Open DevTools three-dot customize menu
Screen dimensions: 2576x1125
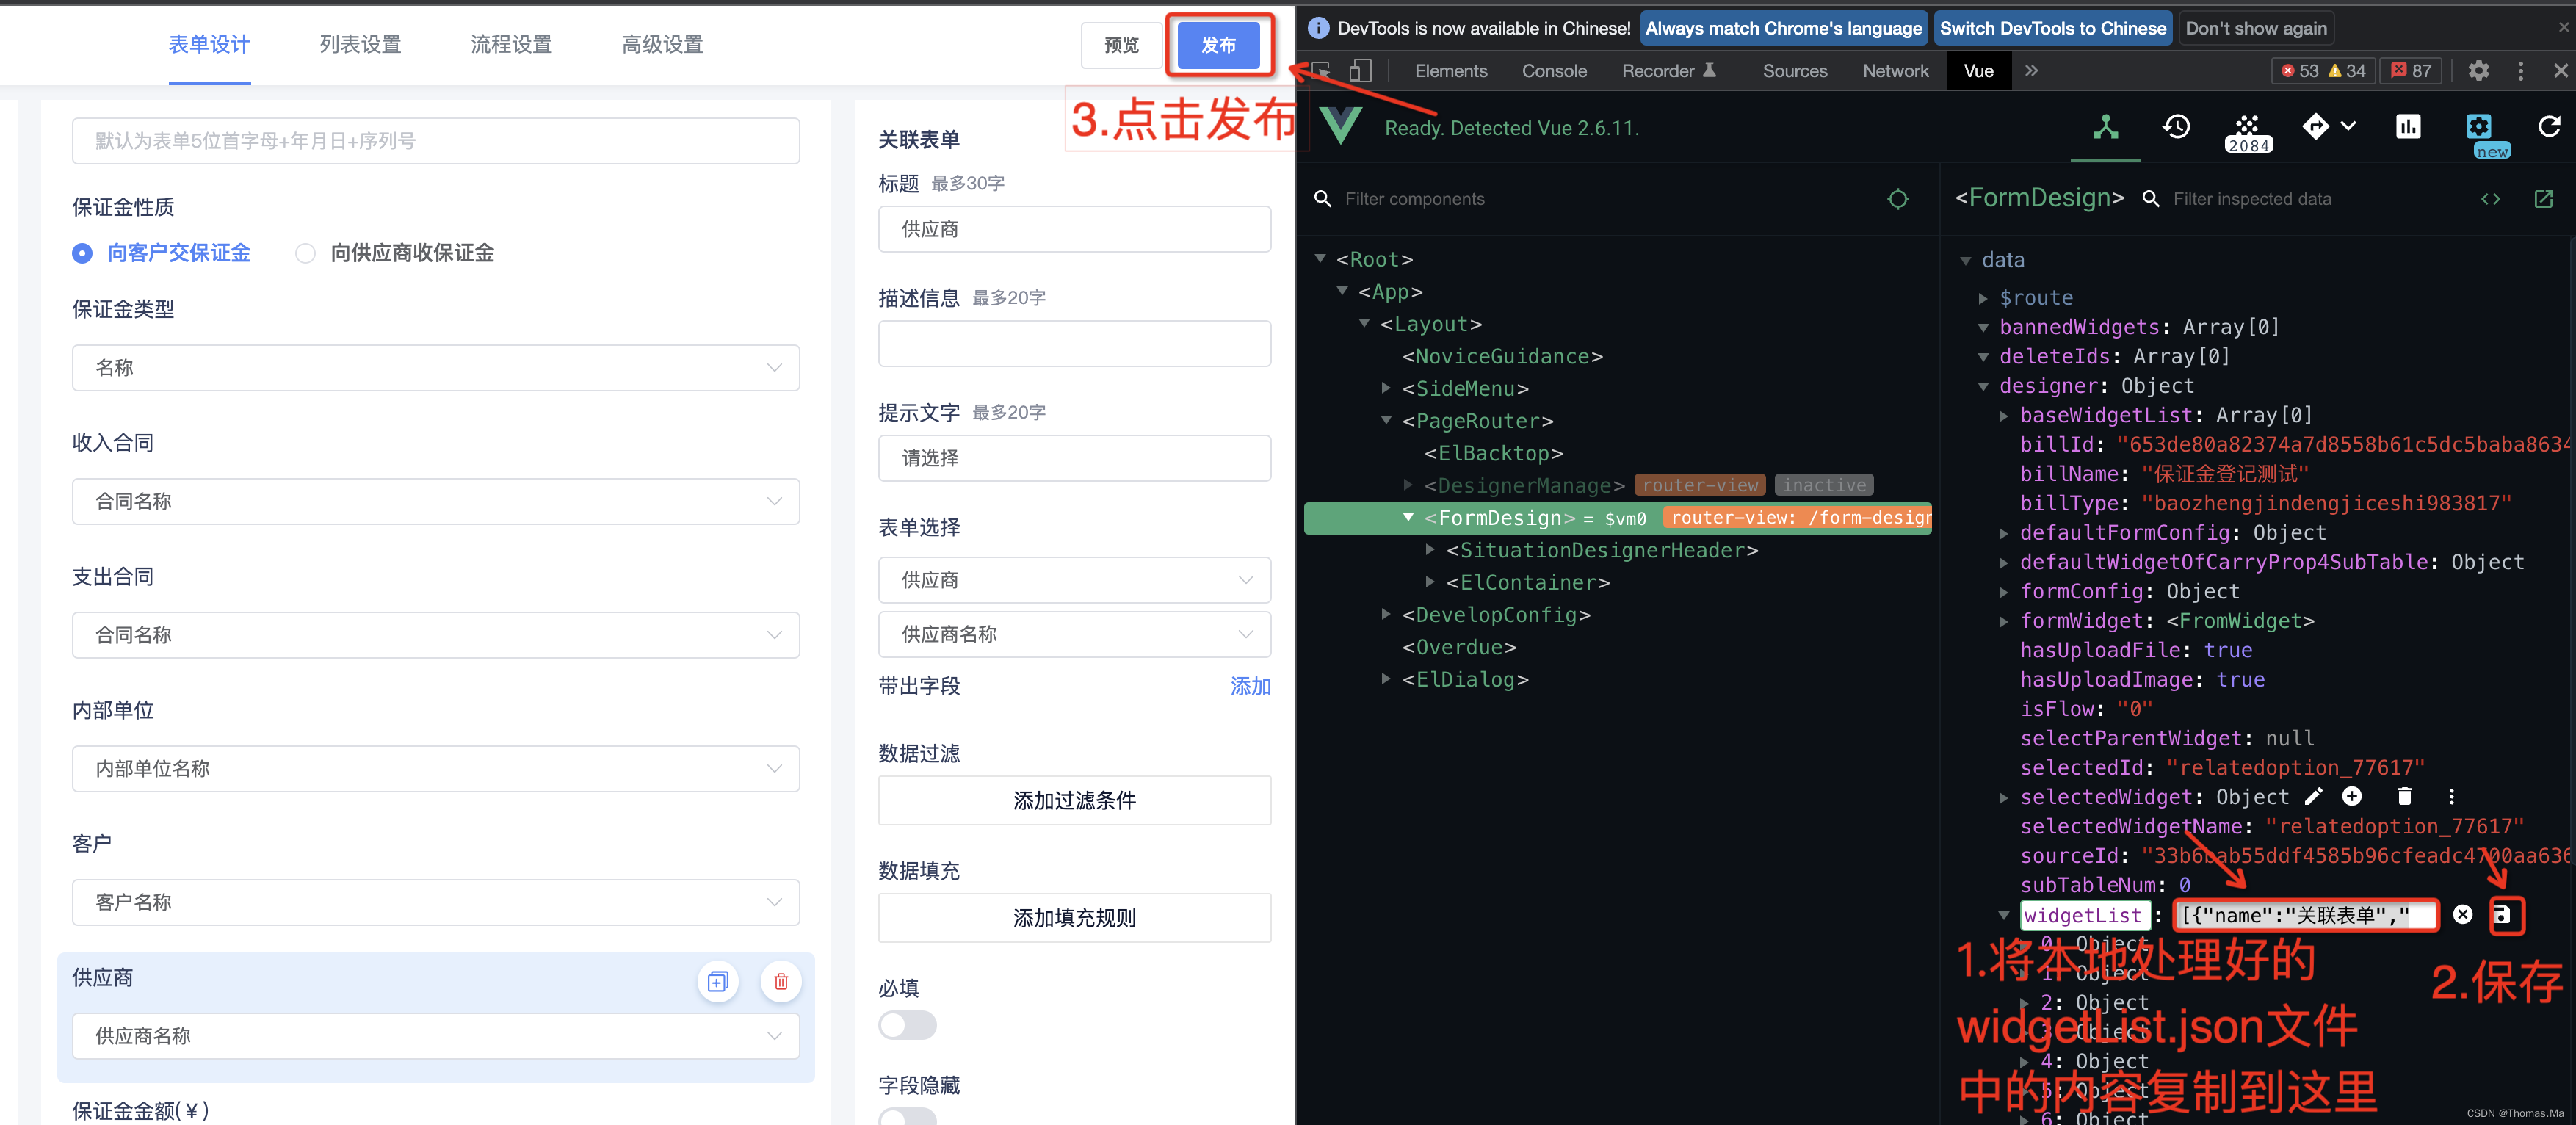pyautogui.click(x=2520, y=71)
